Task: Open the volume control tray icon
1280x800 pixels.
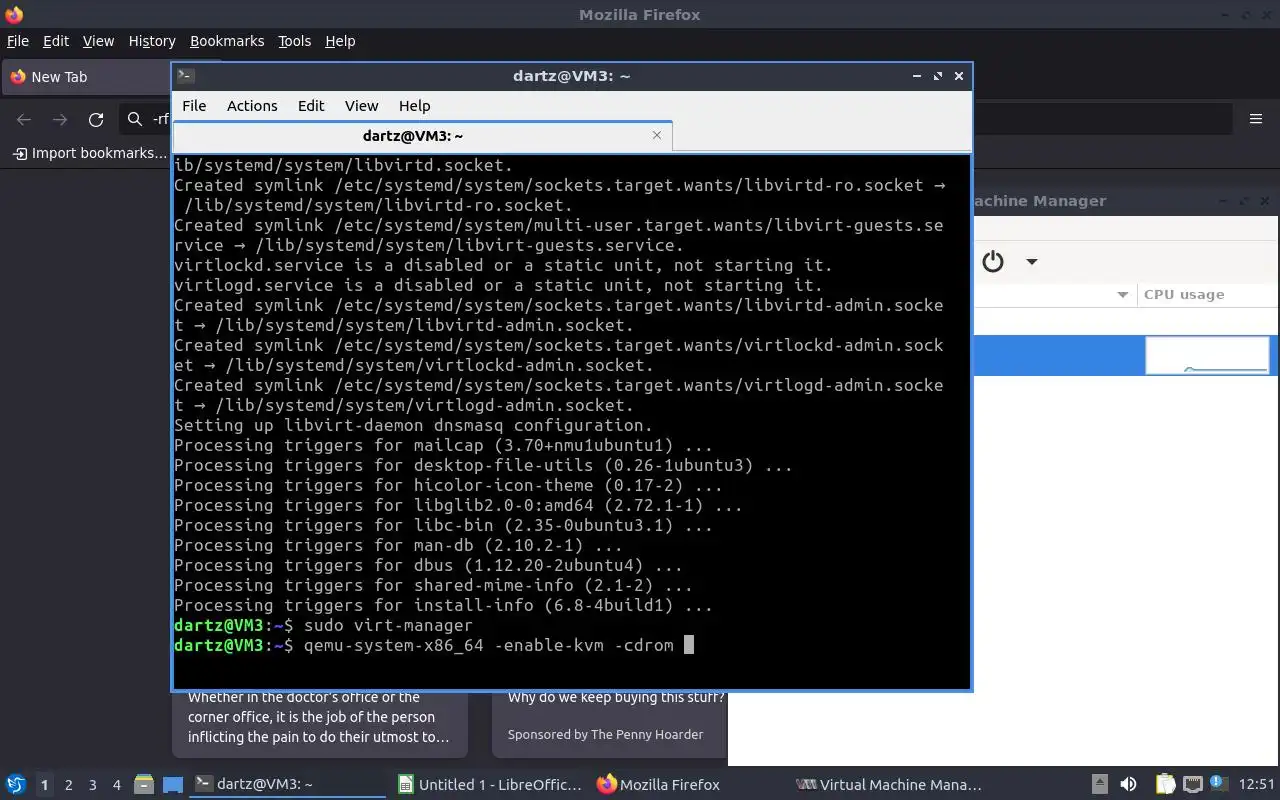Action: [x=1128, y=785]
